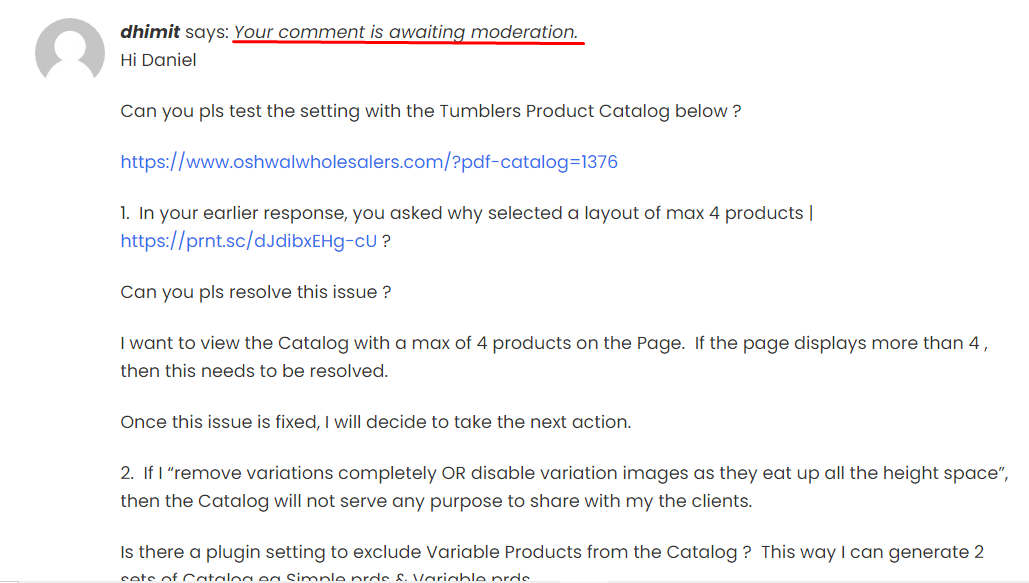Open the oshwalwholesalers pdf-catalog link
Image resolution: width=1029 pixels, height=583 pixels.
click(x=369, y=162)
